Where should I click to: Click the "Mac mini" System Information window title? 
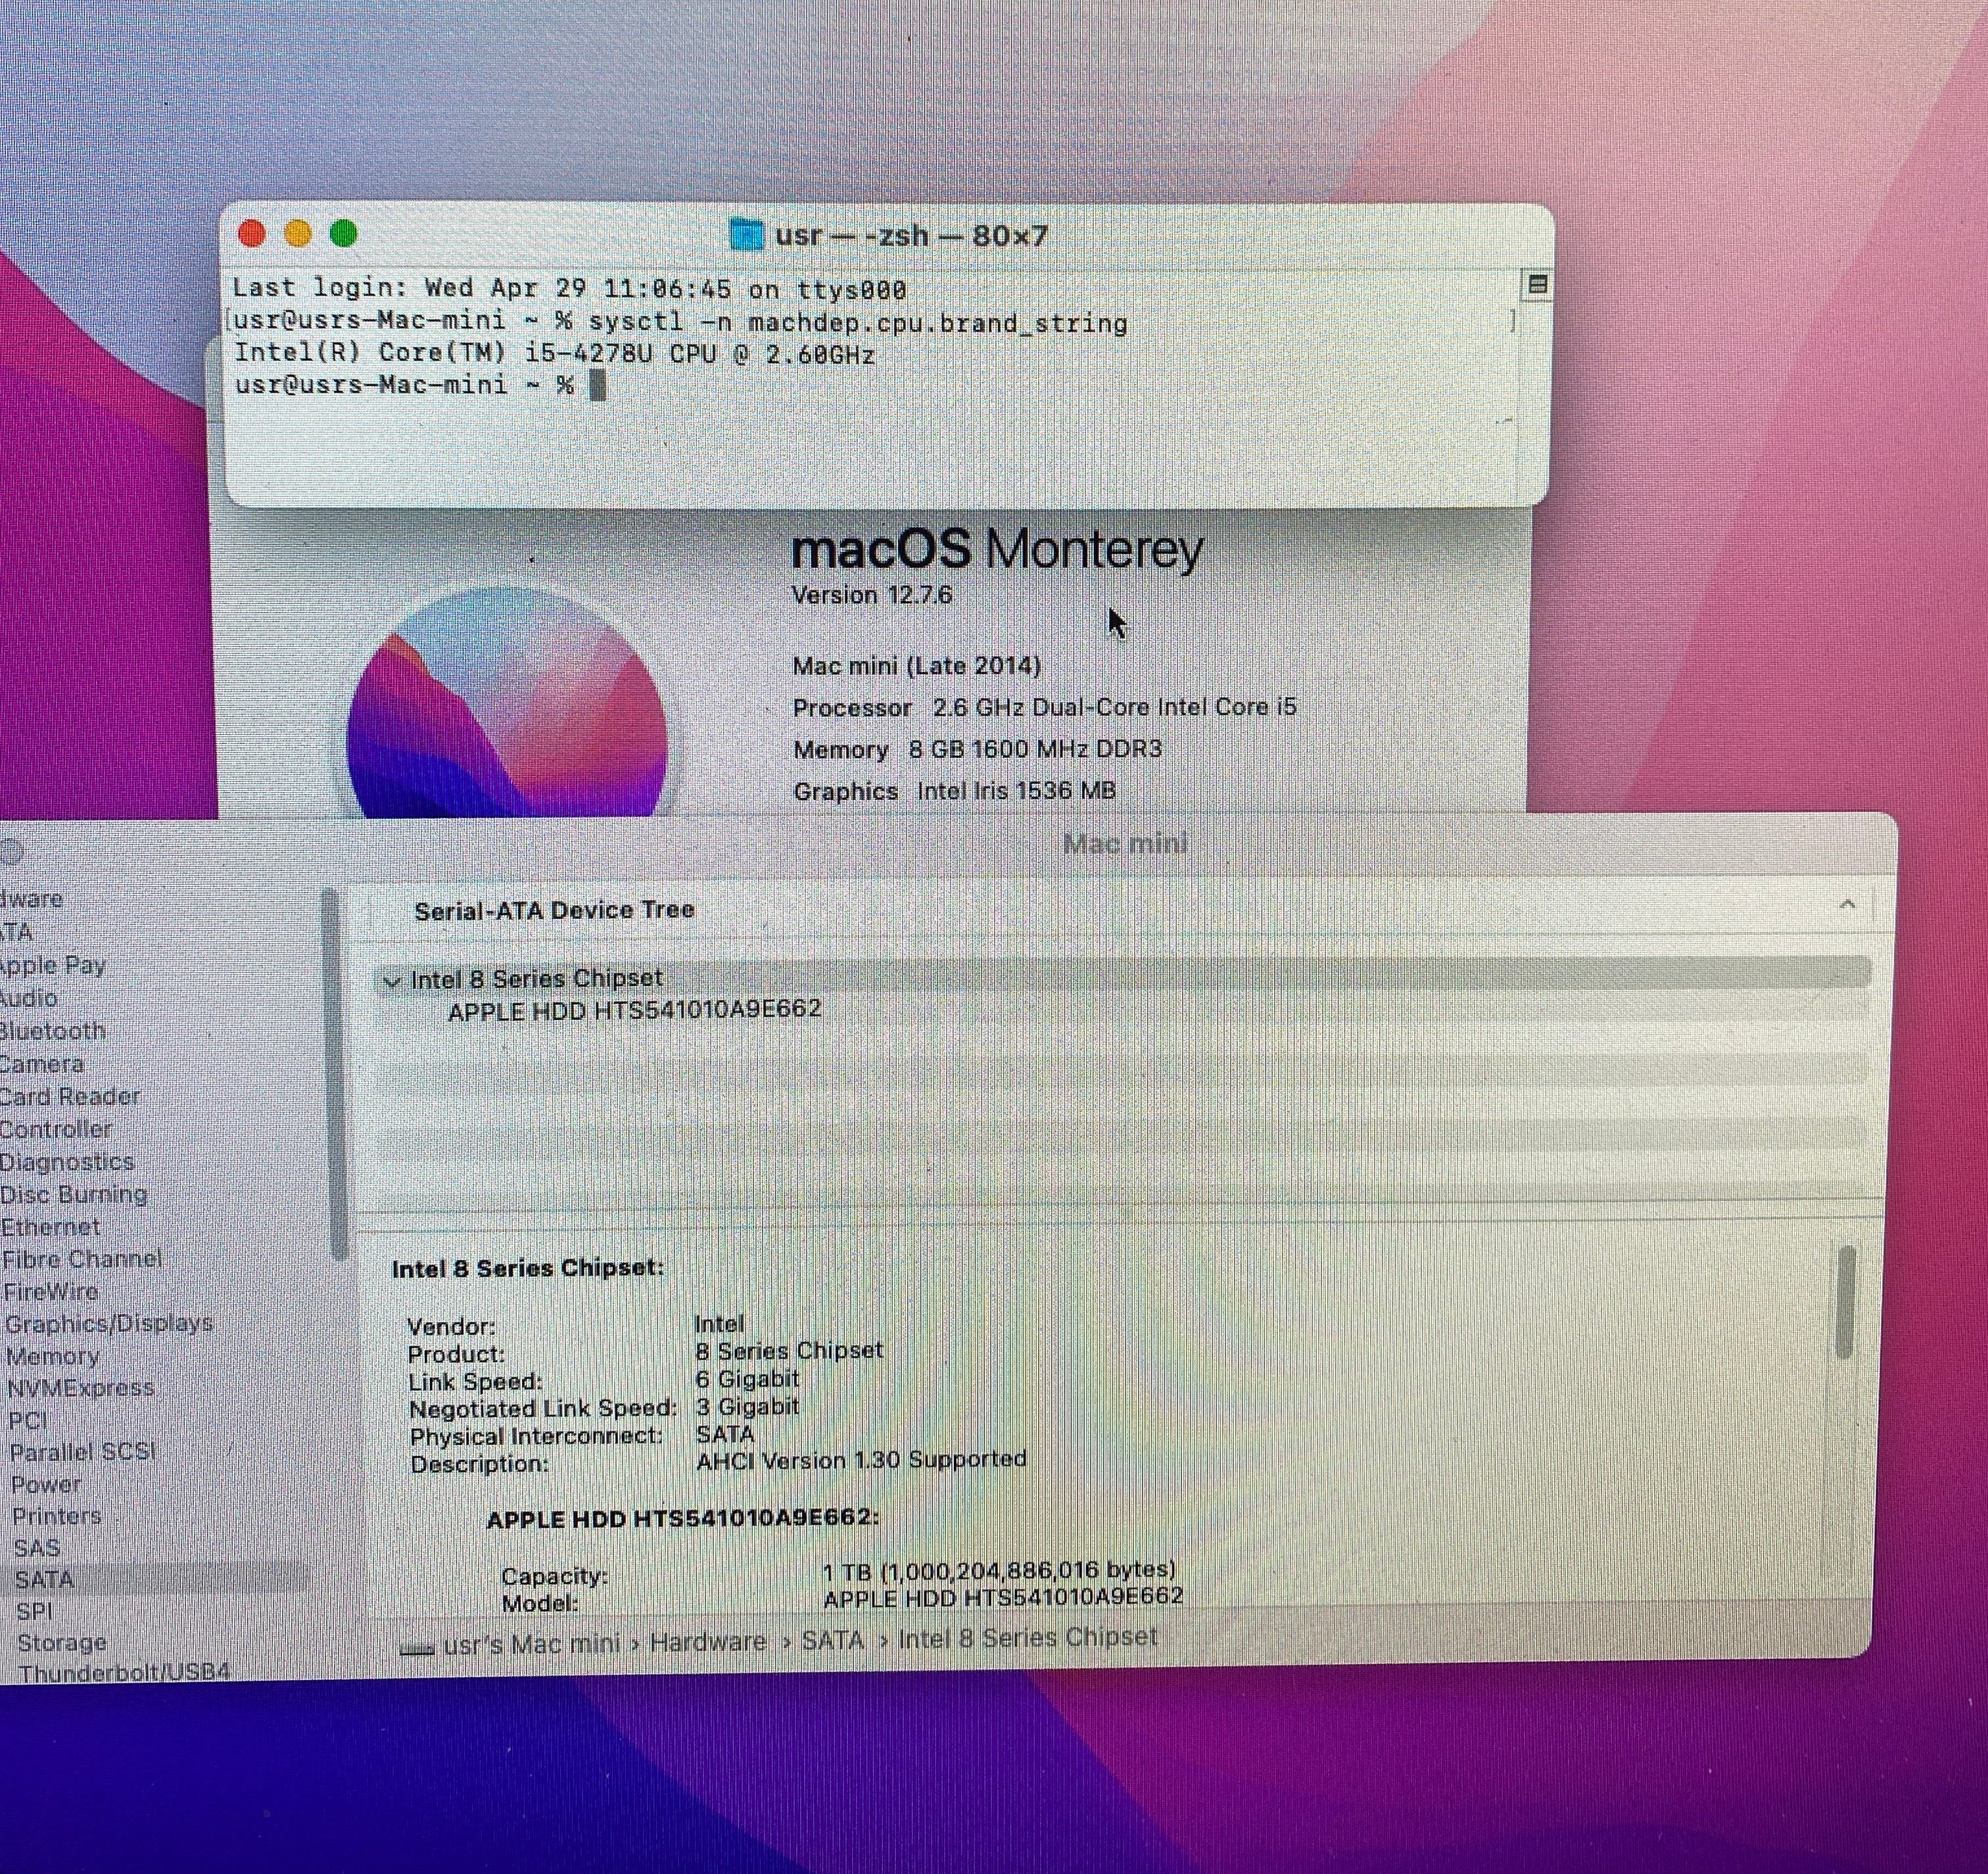pos(1125,844)
